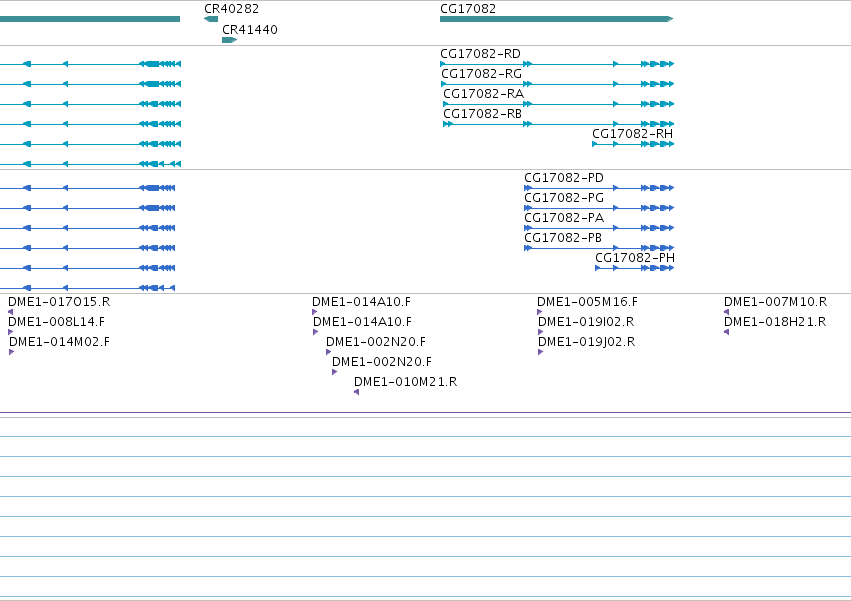Click the DME1-008L14.F arrow marker
This screenshot has height=601, width=851.
tap(11, 332)
